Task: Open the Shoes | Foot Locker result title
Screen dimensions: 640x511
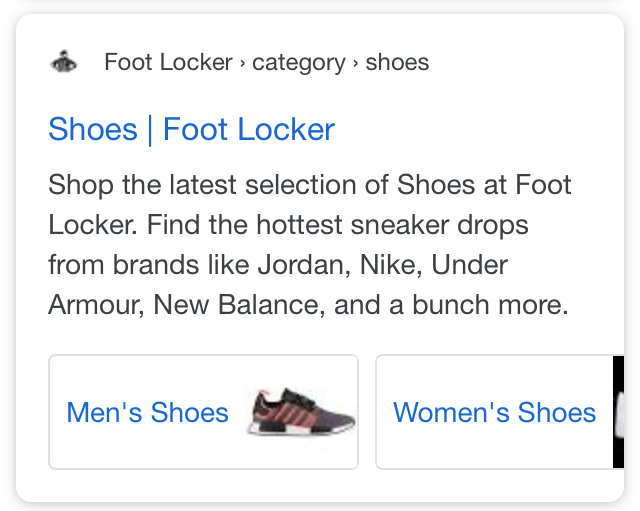Action: coord(191,130)
